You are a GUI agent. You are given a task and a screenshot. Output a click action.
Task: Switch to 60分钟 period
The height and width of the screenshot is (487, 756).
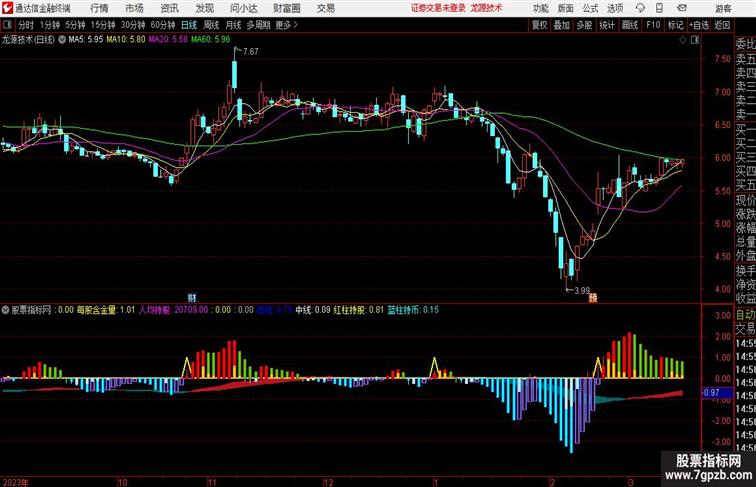click(x=163, y=25)
